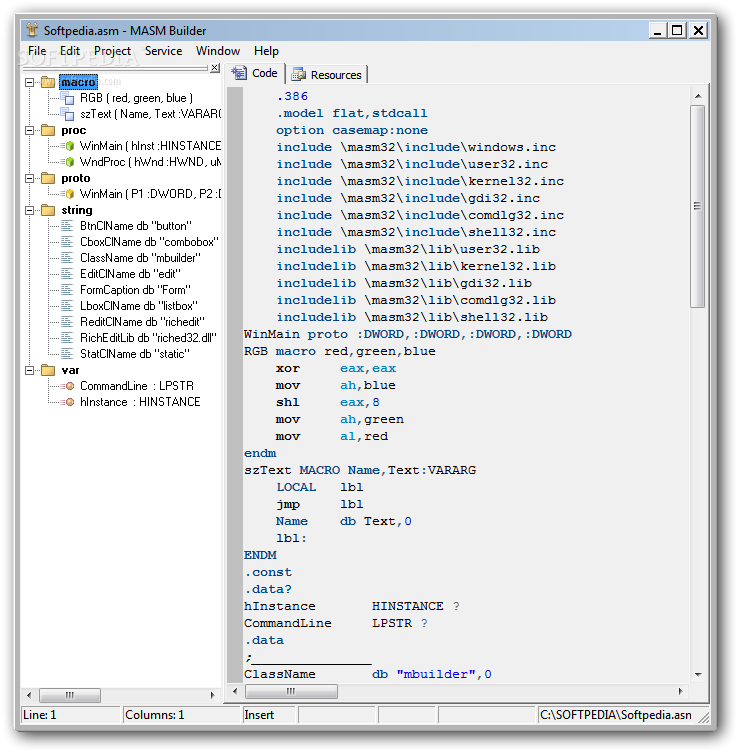Collapse the string tree node
Viewport: 738px width, 752px height.
30,210
